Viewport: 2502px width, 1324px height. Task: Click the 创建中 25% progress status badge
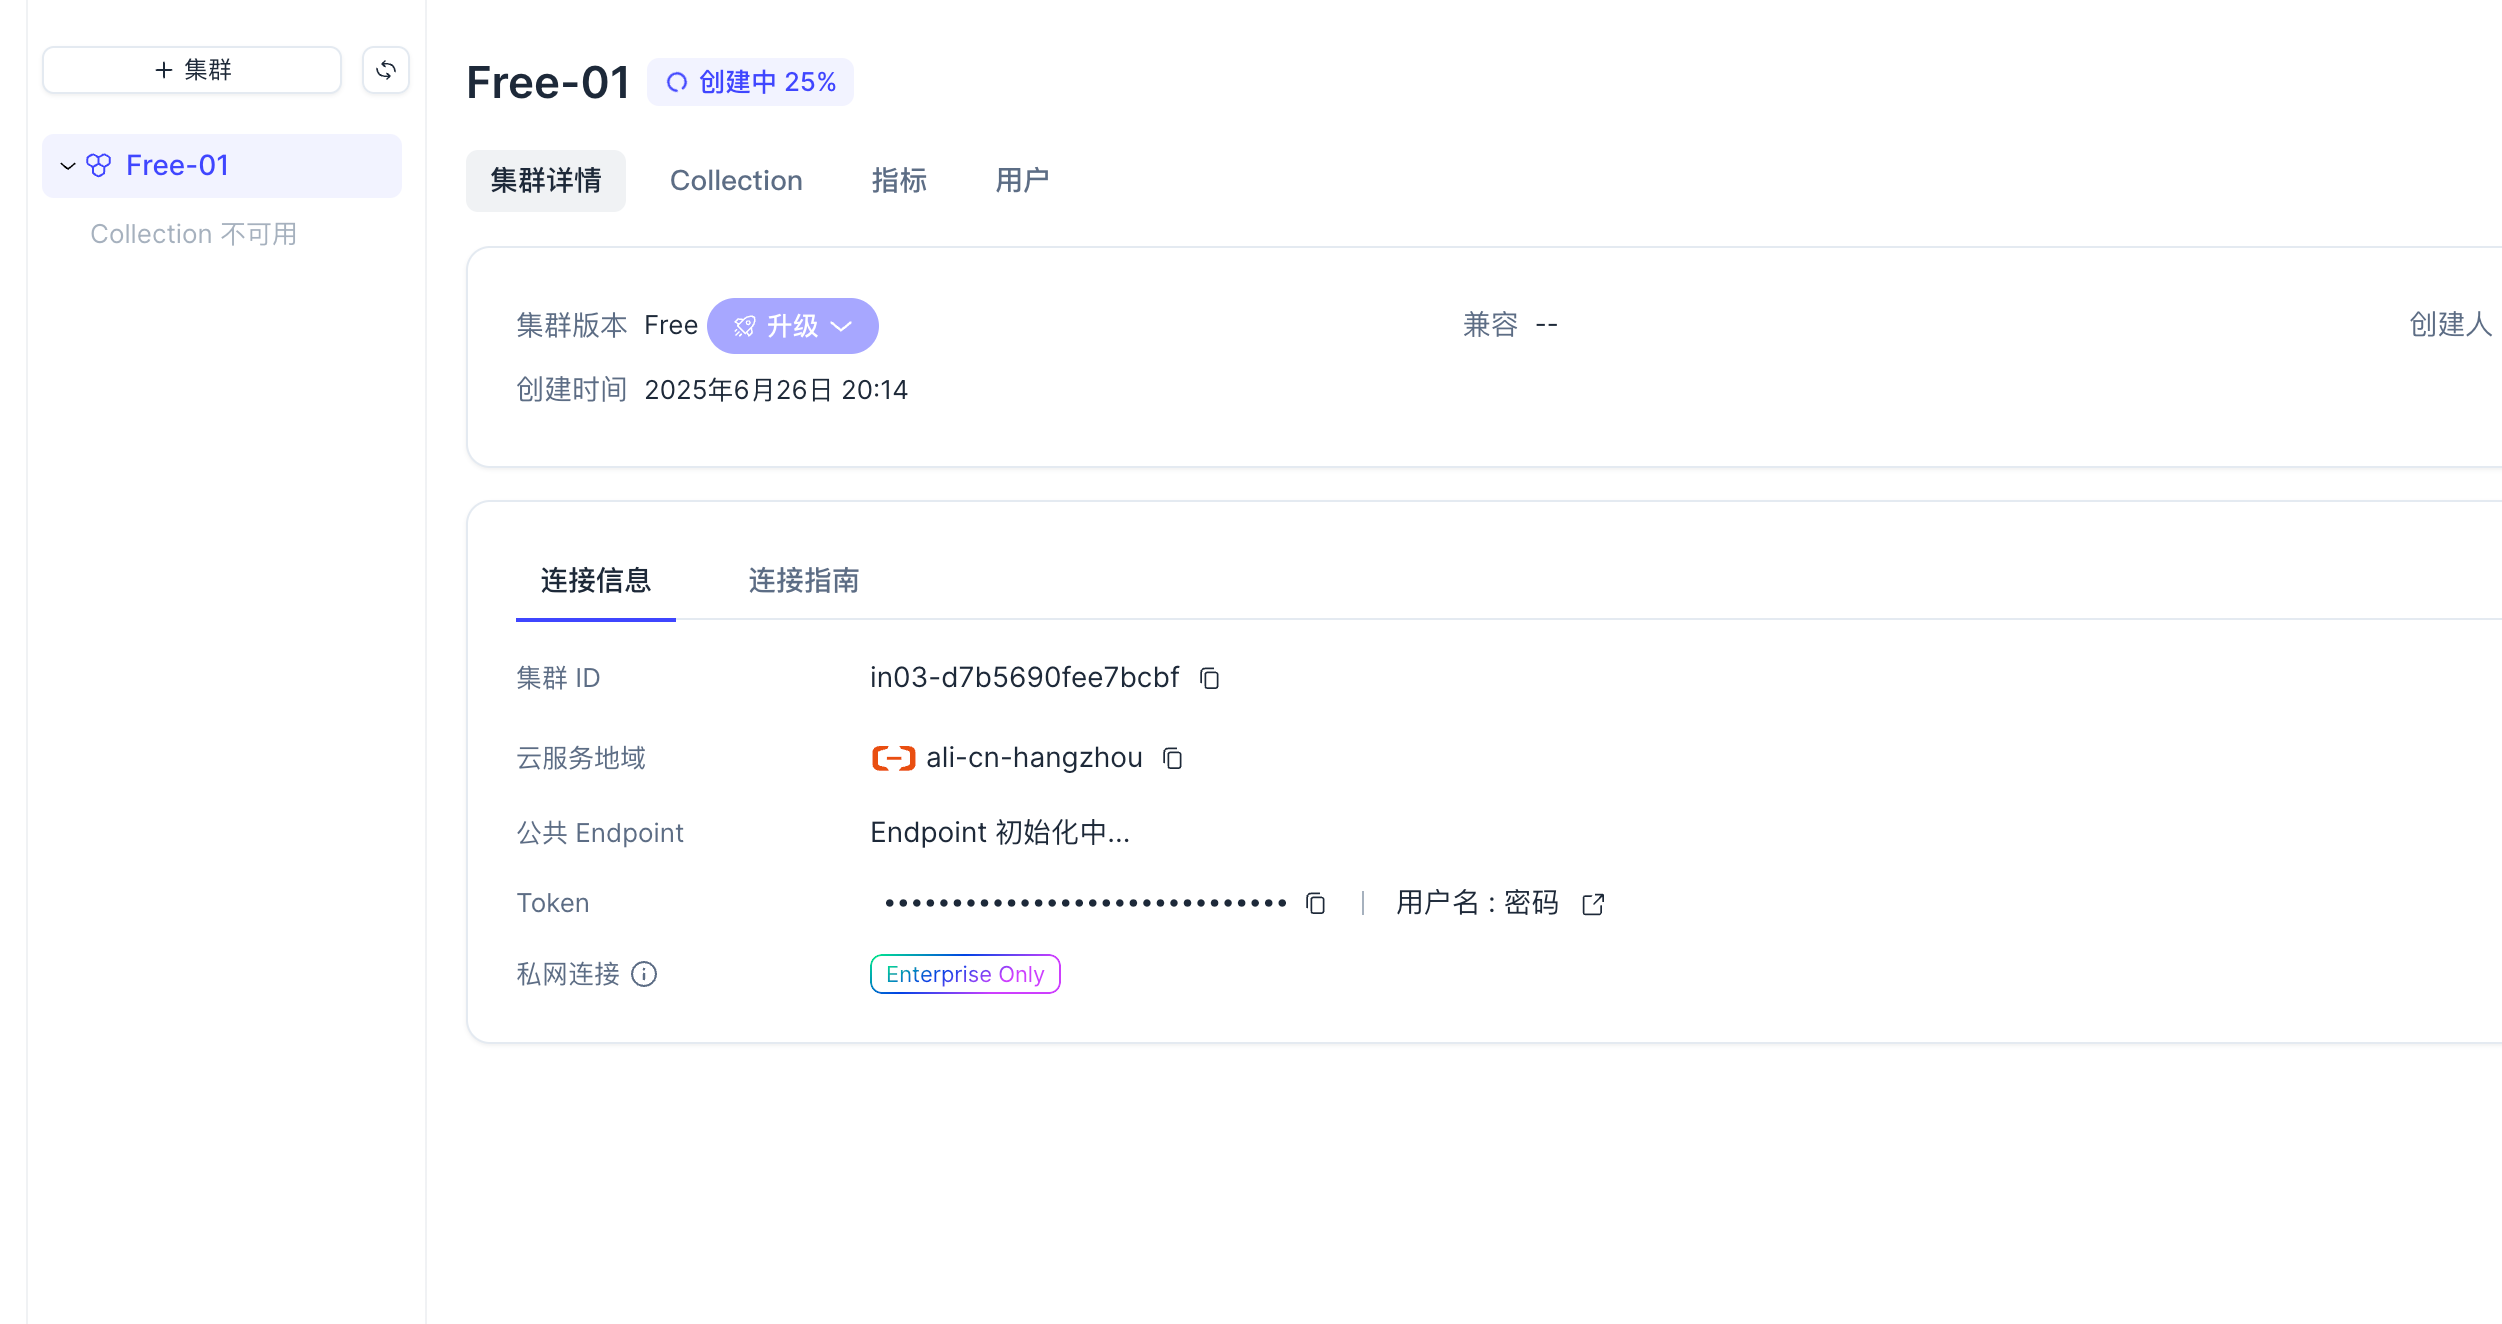750,82
